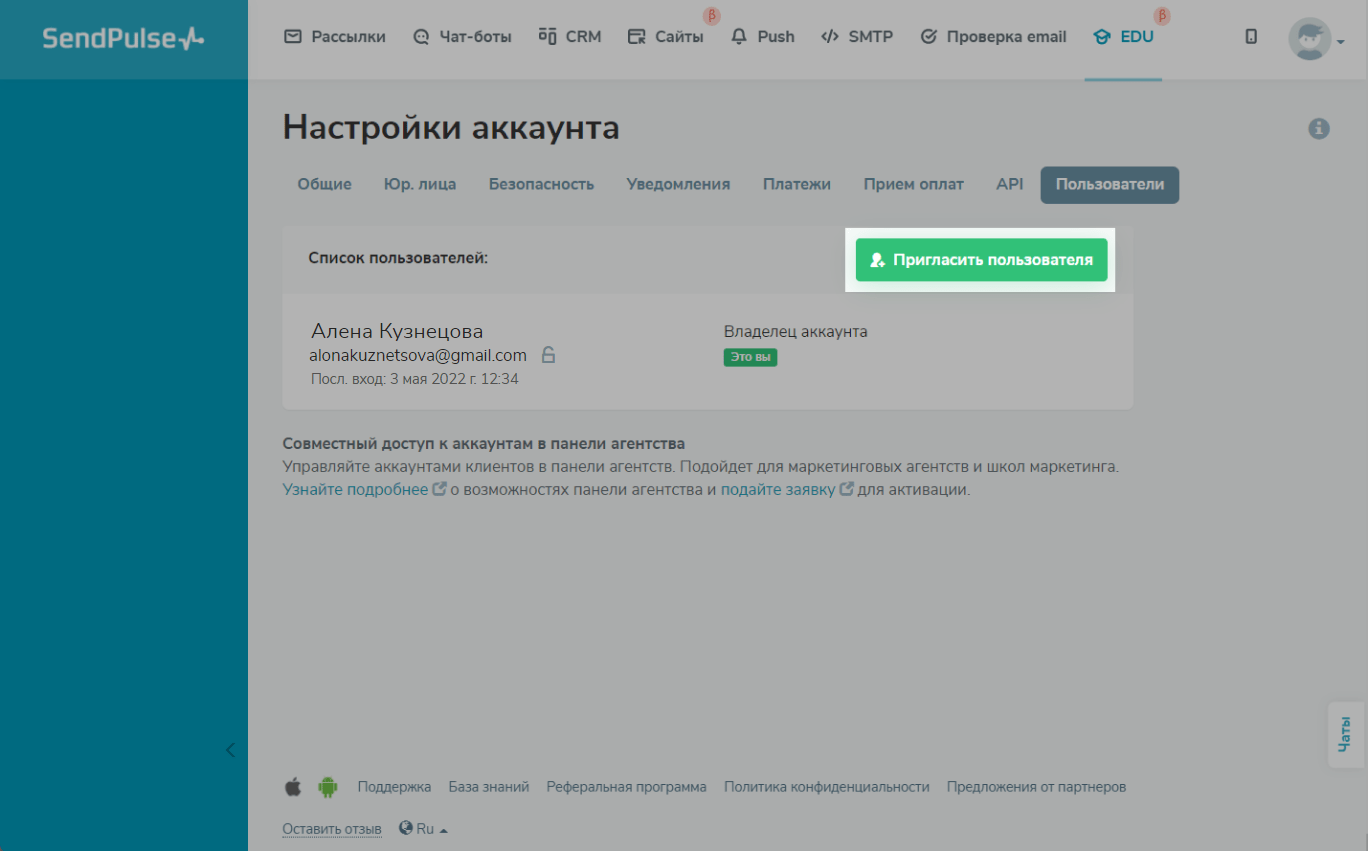Click the Оставить отзыв footer link
The width and height of the screenshot is (1368, 851).
332,829
